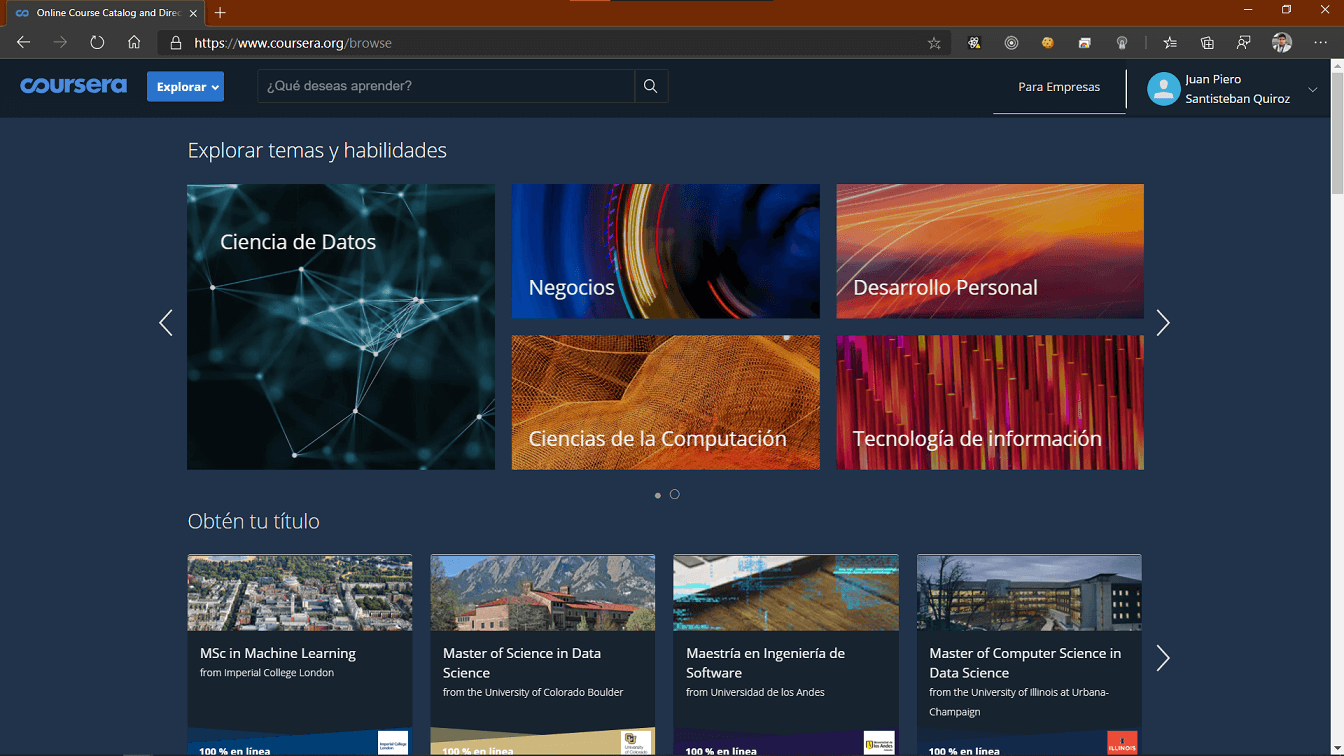Image resolution: width=1344 pixels, height=756 pixels.
Task: Open the Ciencia de Datos topic
Action: click(341, 327)
